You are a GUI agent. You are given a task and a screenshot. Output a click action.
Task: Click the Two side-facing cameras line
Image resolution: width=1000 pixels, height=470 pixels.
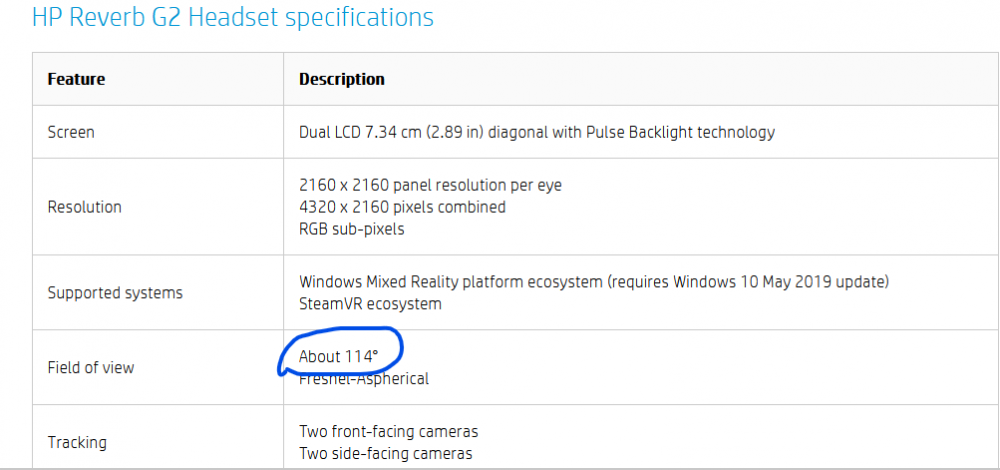(385, 453)
